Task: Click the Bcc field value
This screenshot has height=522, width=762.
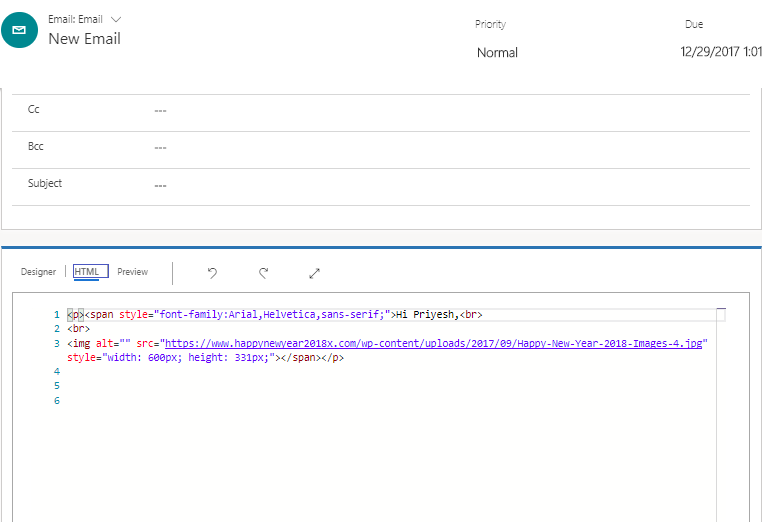Action: (160, 148)
